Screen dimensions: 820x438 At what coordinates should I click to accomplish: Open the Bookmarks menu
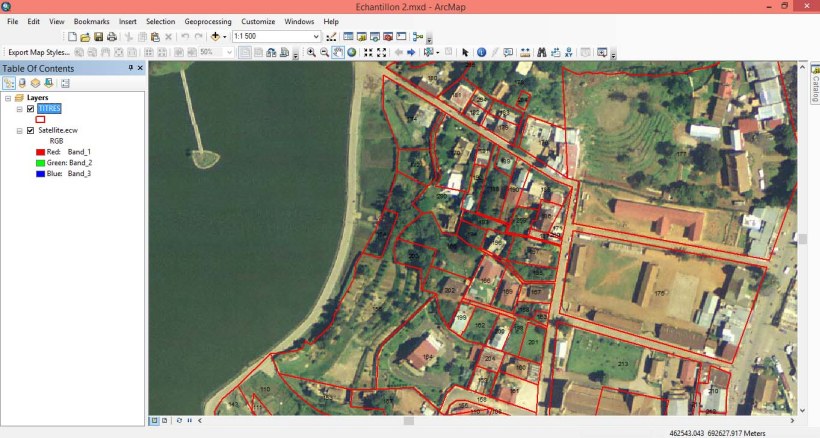[92, 21]
